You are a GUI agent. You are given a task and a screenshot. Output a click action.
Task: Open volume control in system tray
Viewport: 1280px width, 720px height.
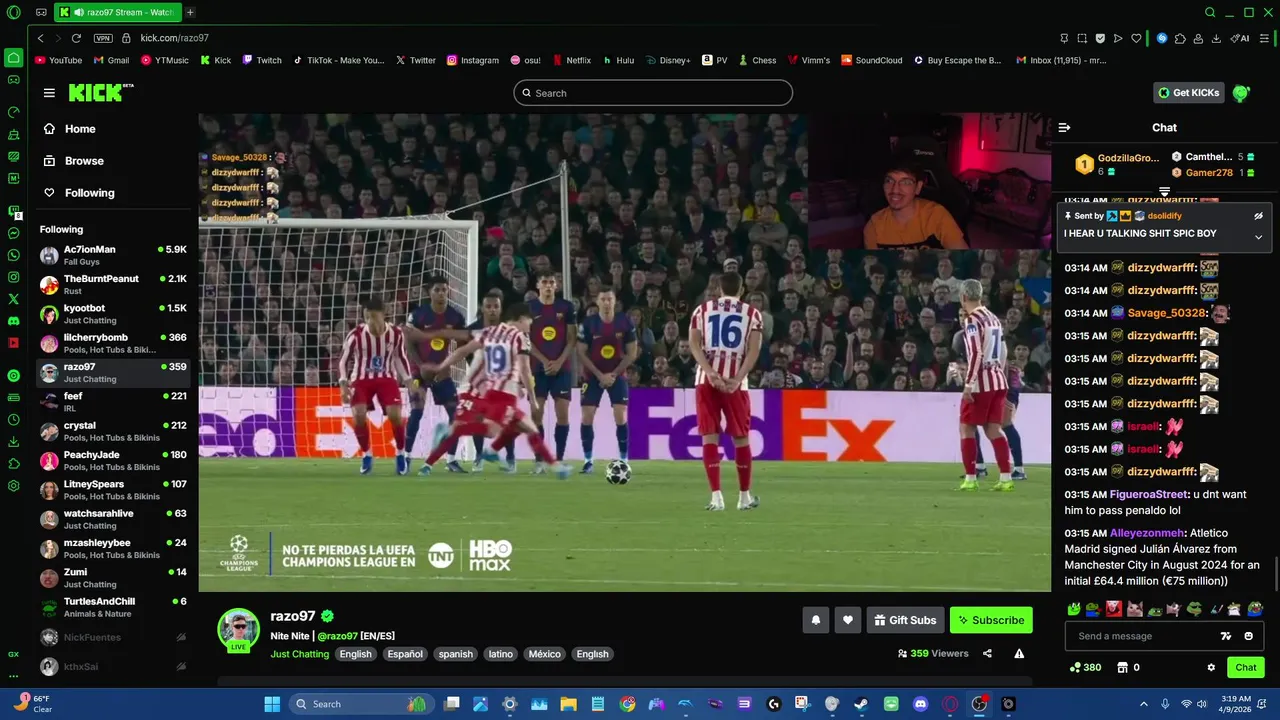[1204, 704]
